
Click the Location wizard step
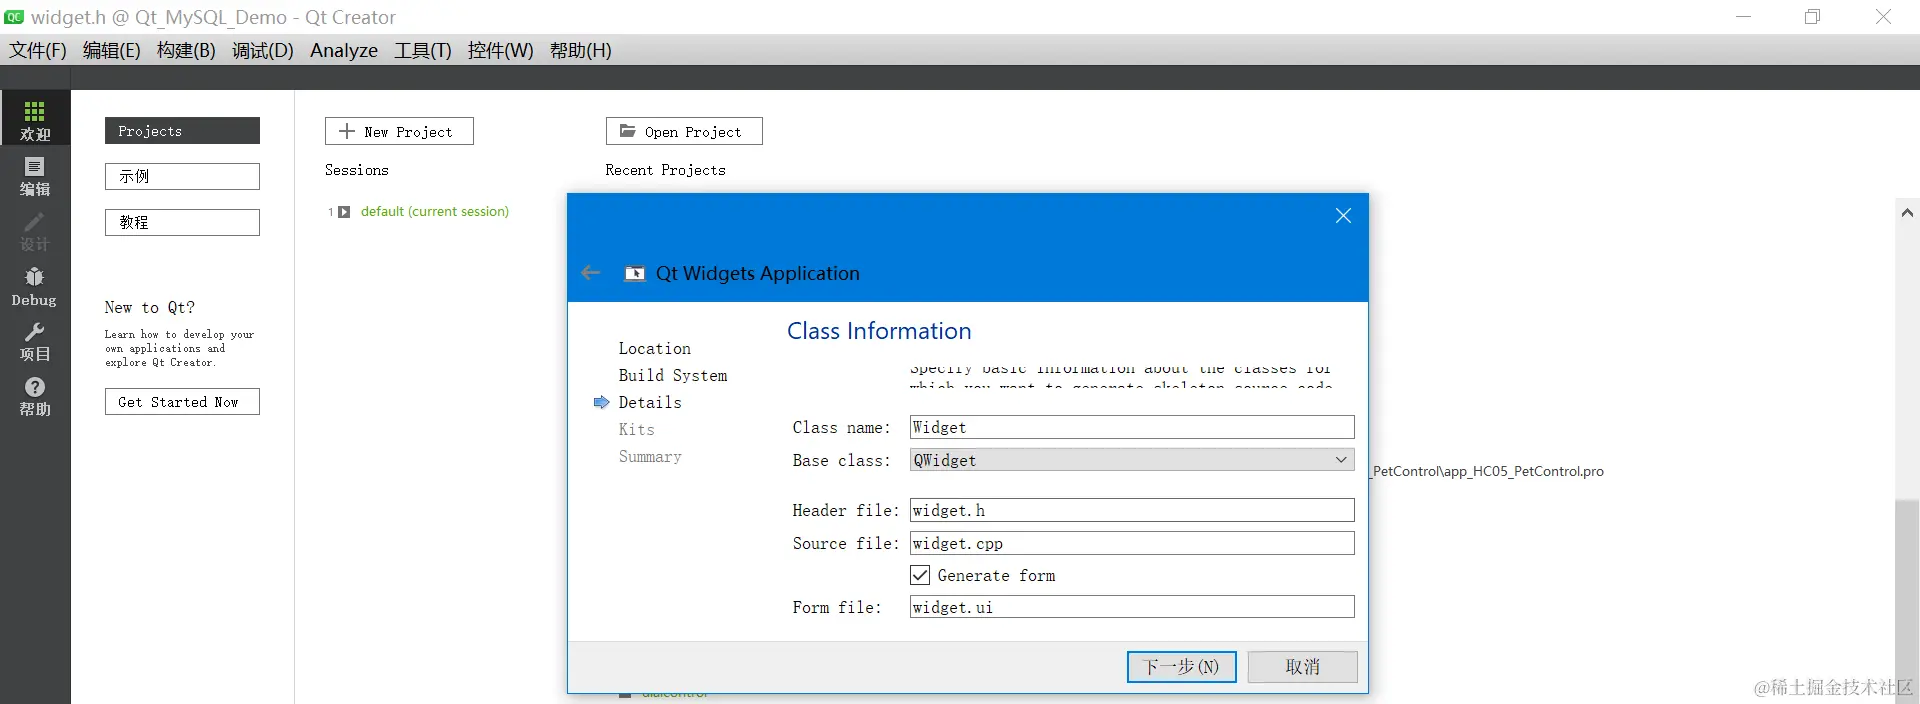[x=655, y=349]
